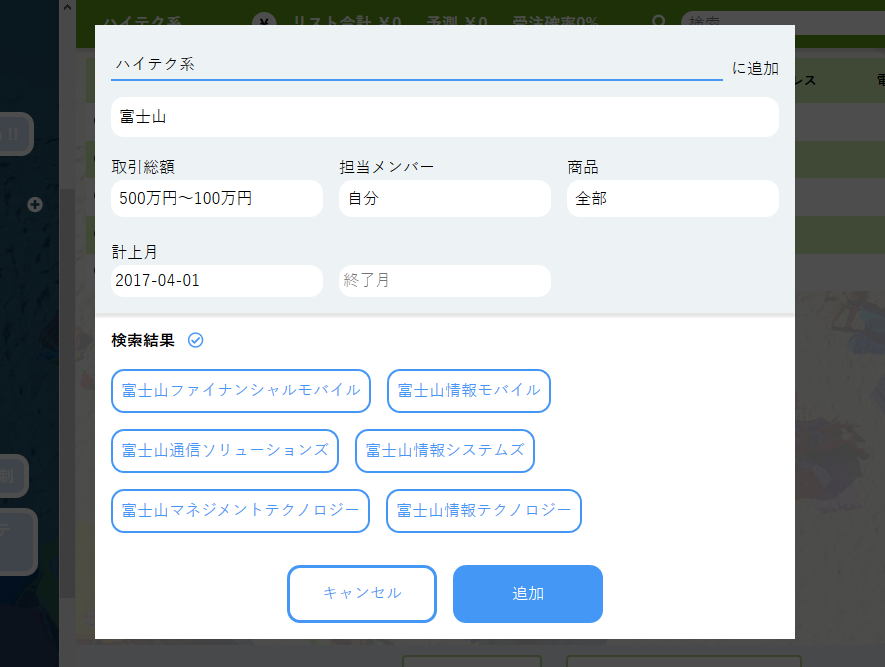Image resolution: width=885 pixels, height=667 pixels.
Task: Open the 担当メンバー 自分 dropdown
Action: pos(445,199)
